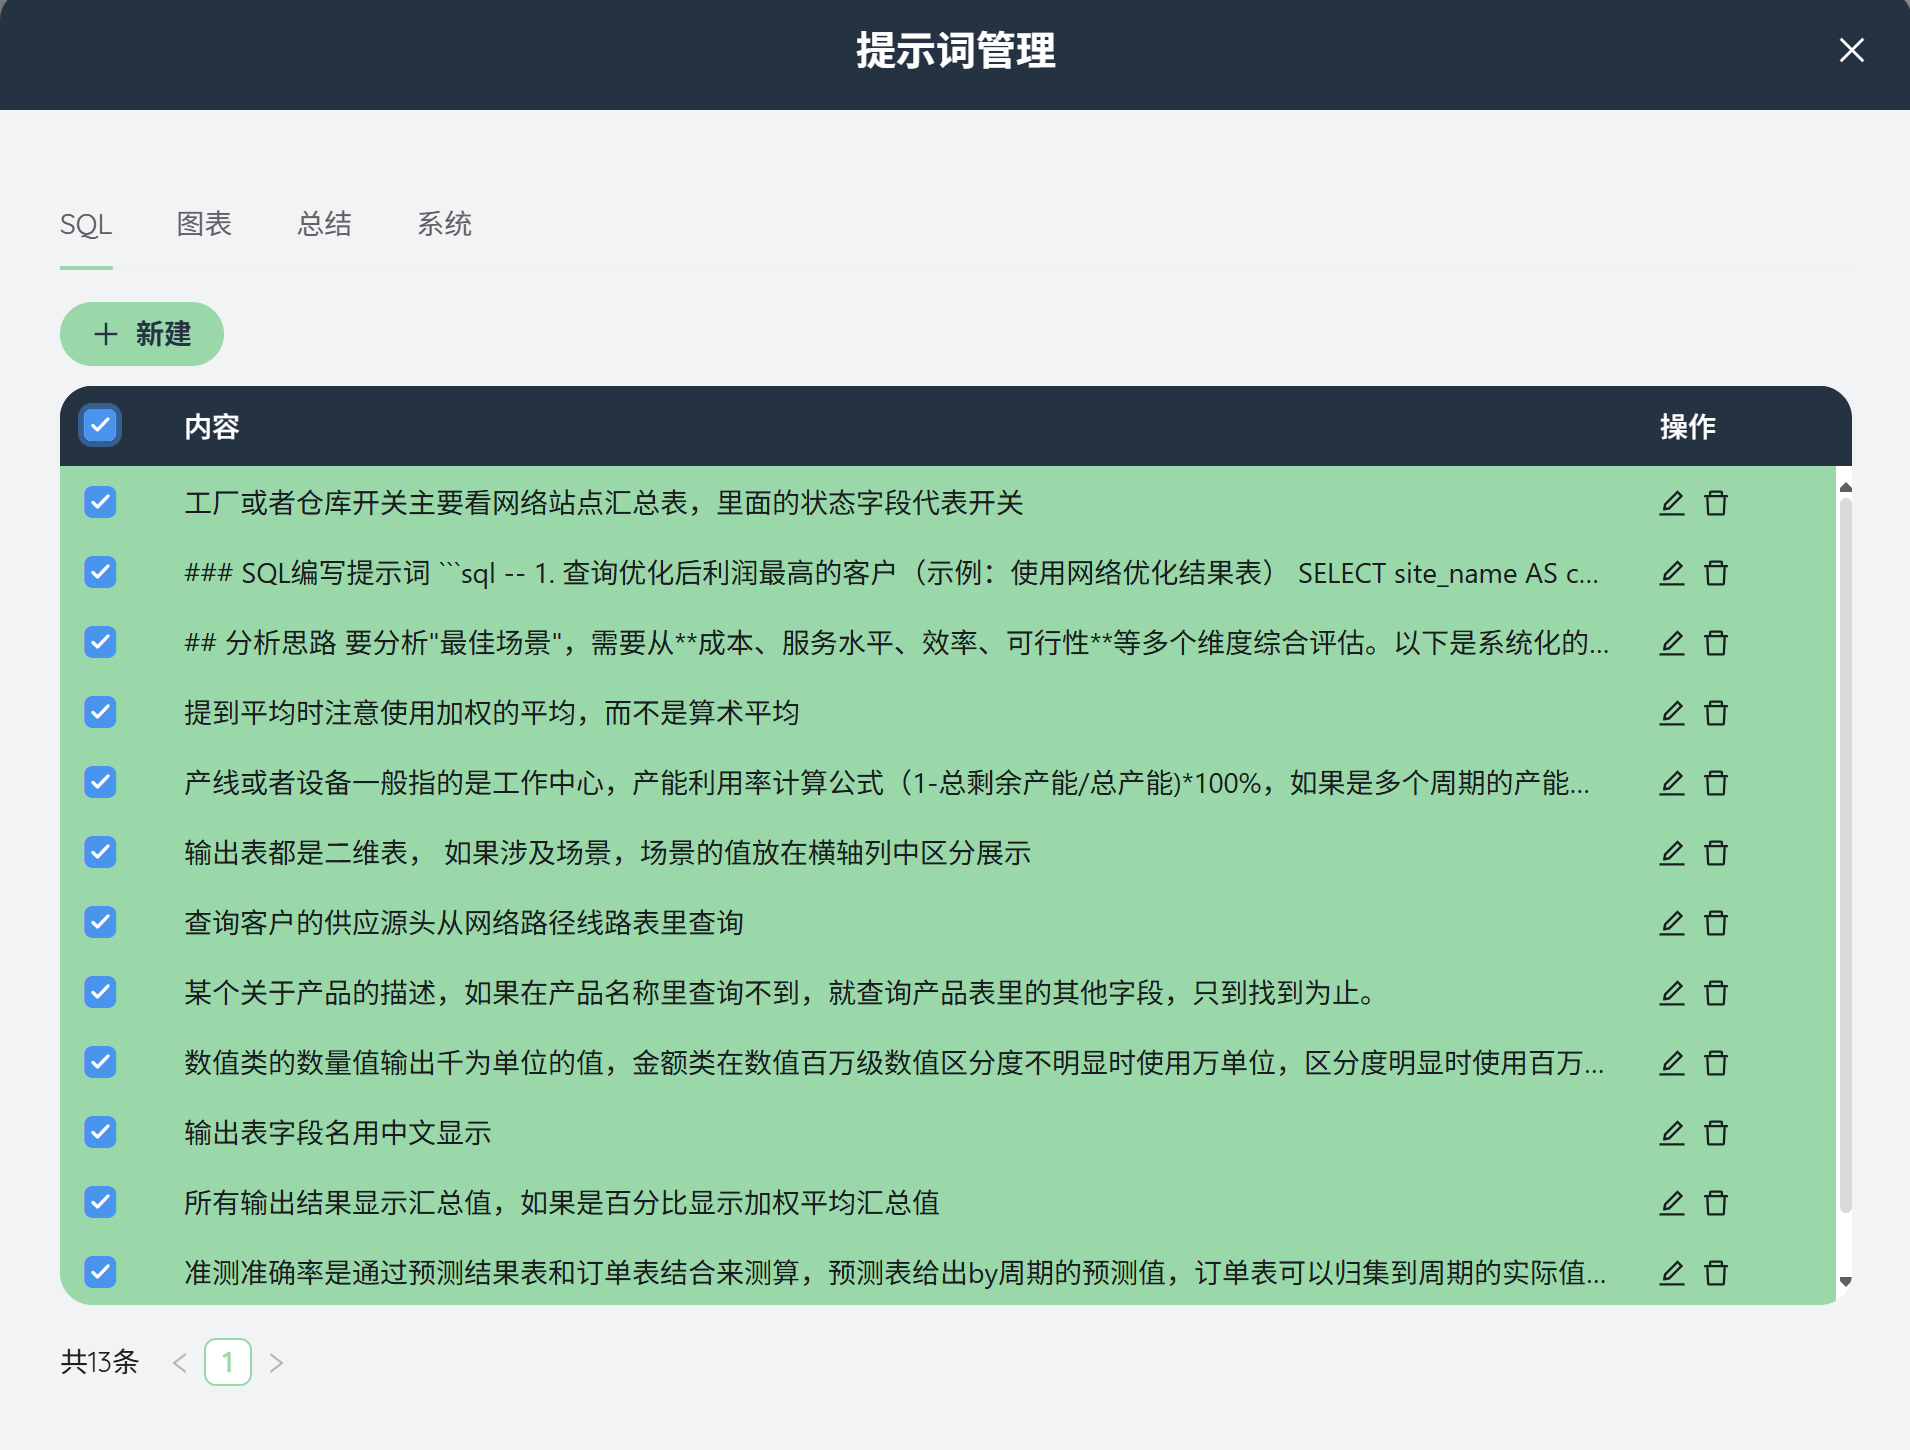Viewport: 1910px width, 1450px height.
Task: Select the text 工厂或者仓库开关主要看网络站点汇总表
Action: (437, 503)
